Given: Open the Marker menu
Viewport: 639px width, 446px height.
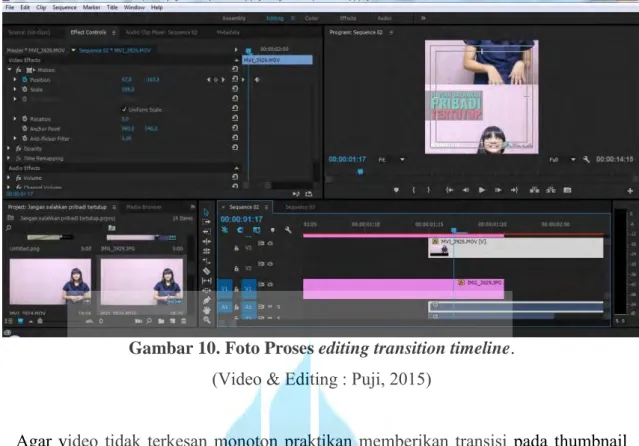Looking at the screenshot, I should click(x=91, y=7).
